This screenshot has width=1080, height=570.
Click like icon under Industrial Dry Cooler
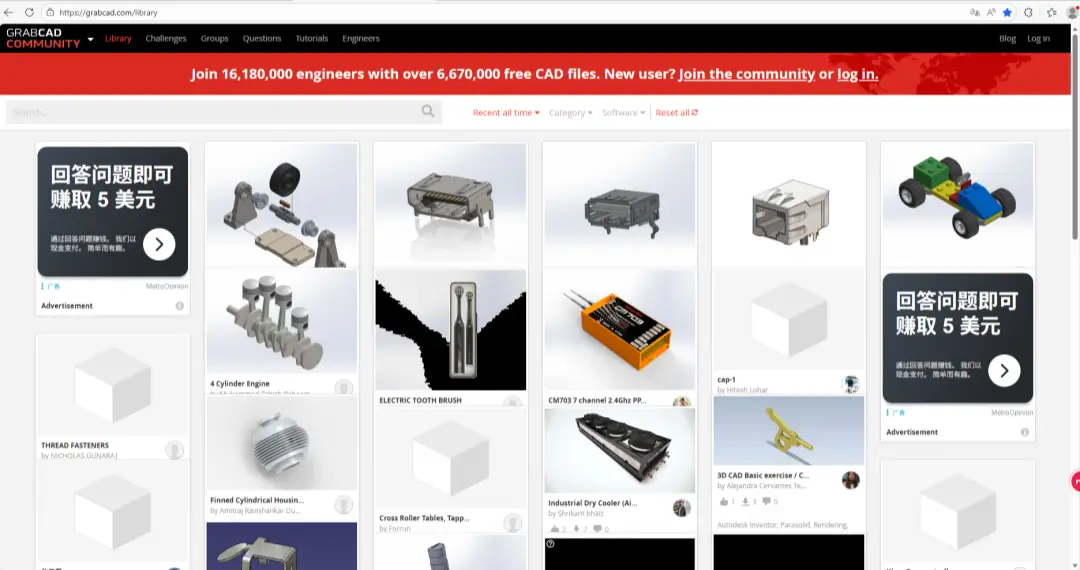[555, 529]
